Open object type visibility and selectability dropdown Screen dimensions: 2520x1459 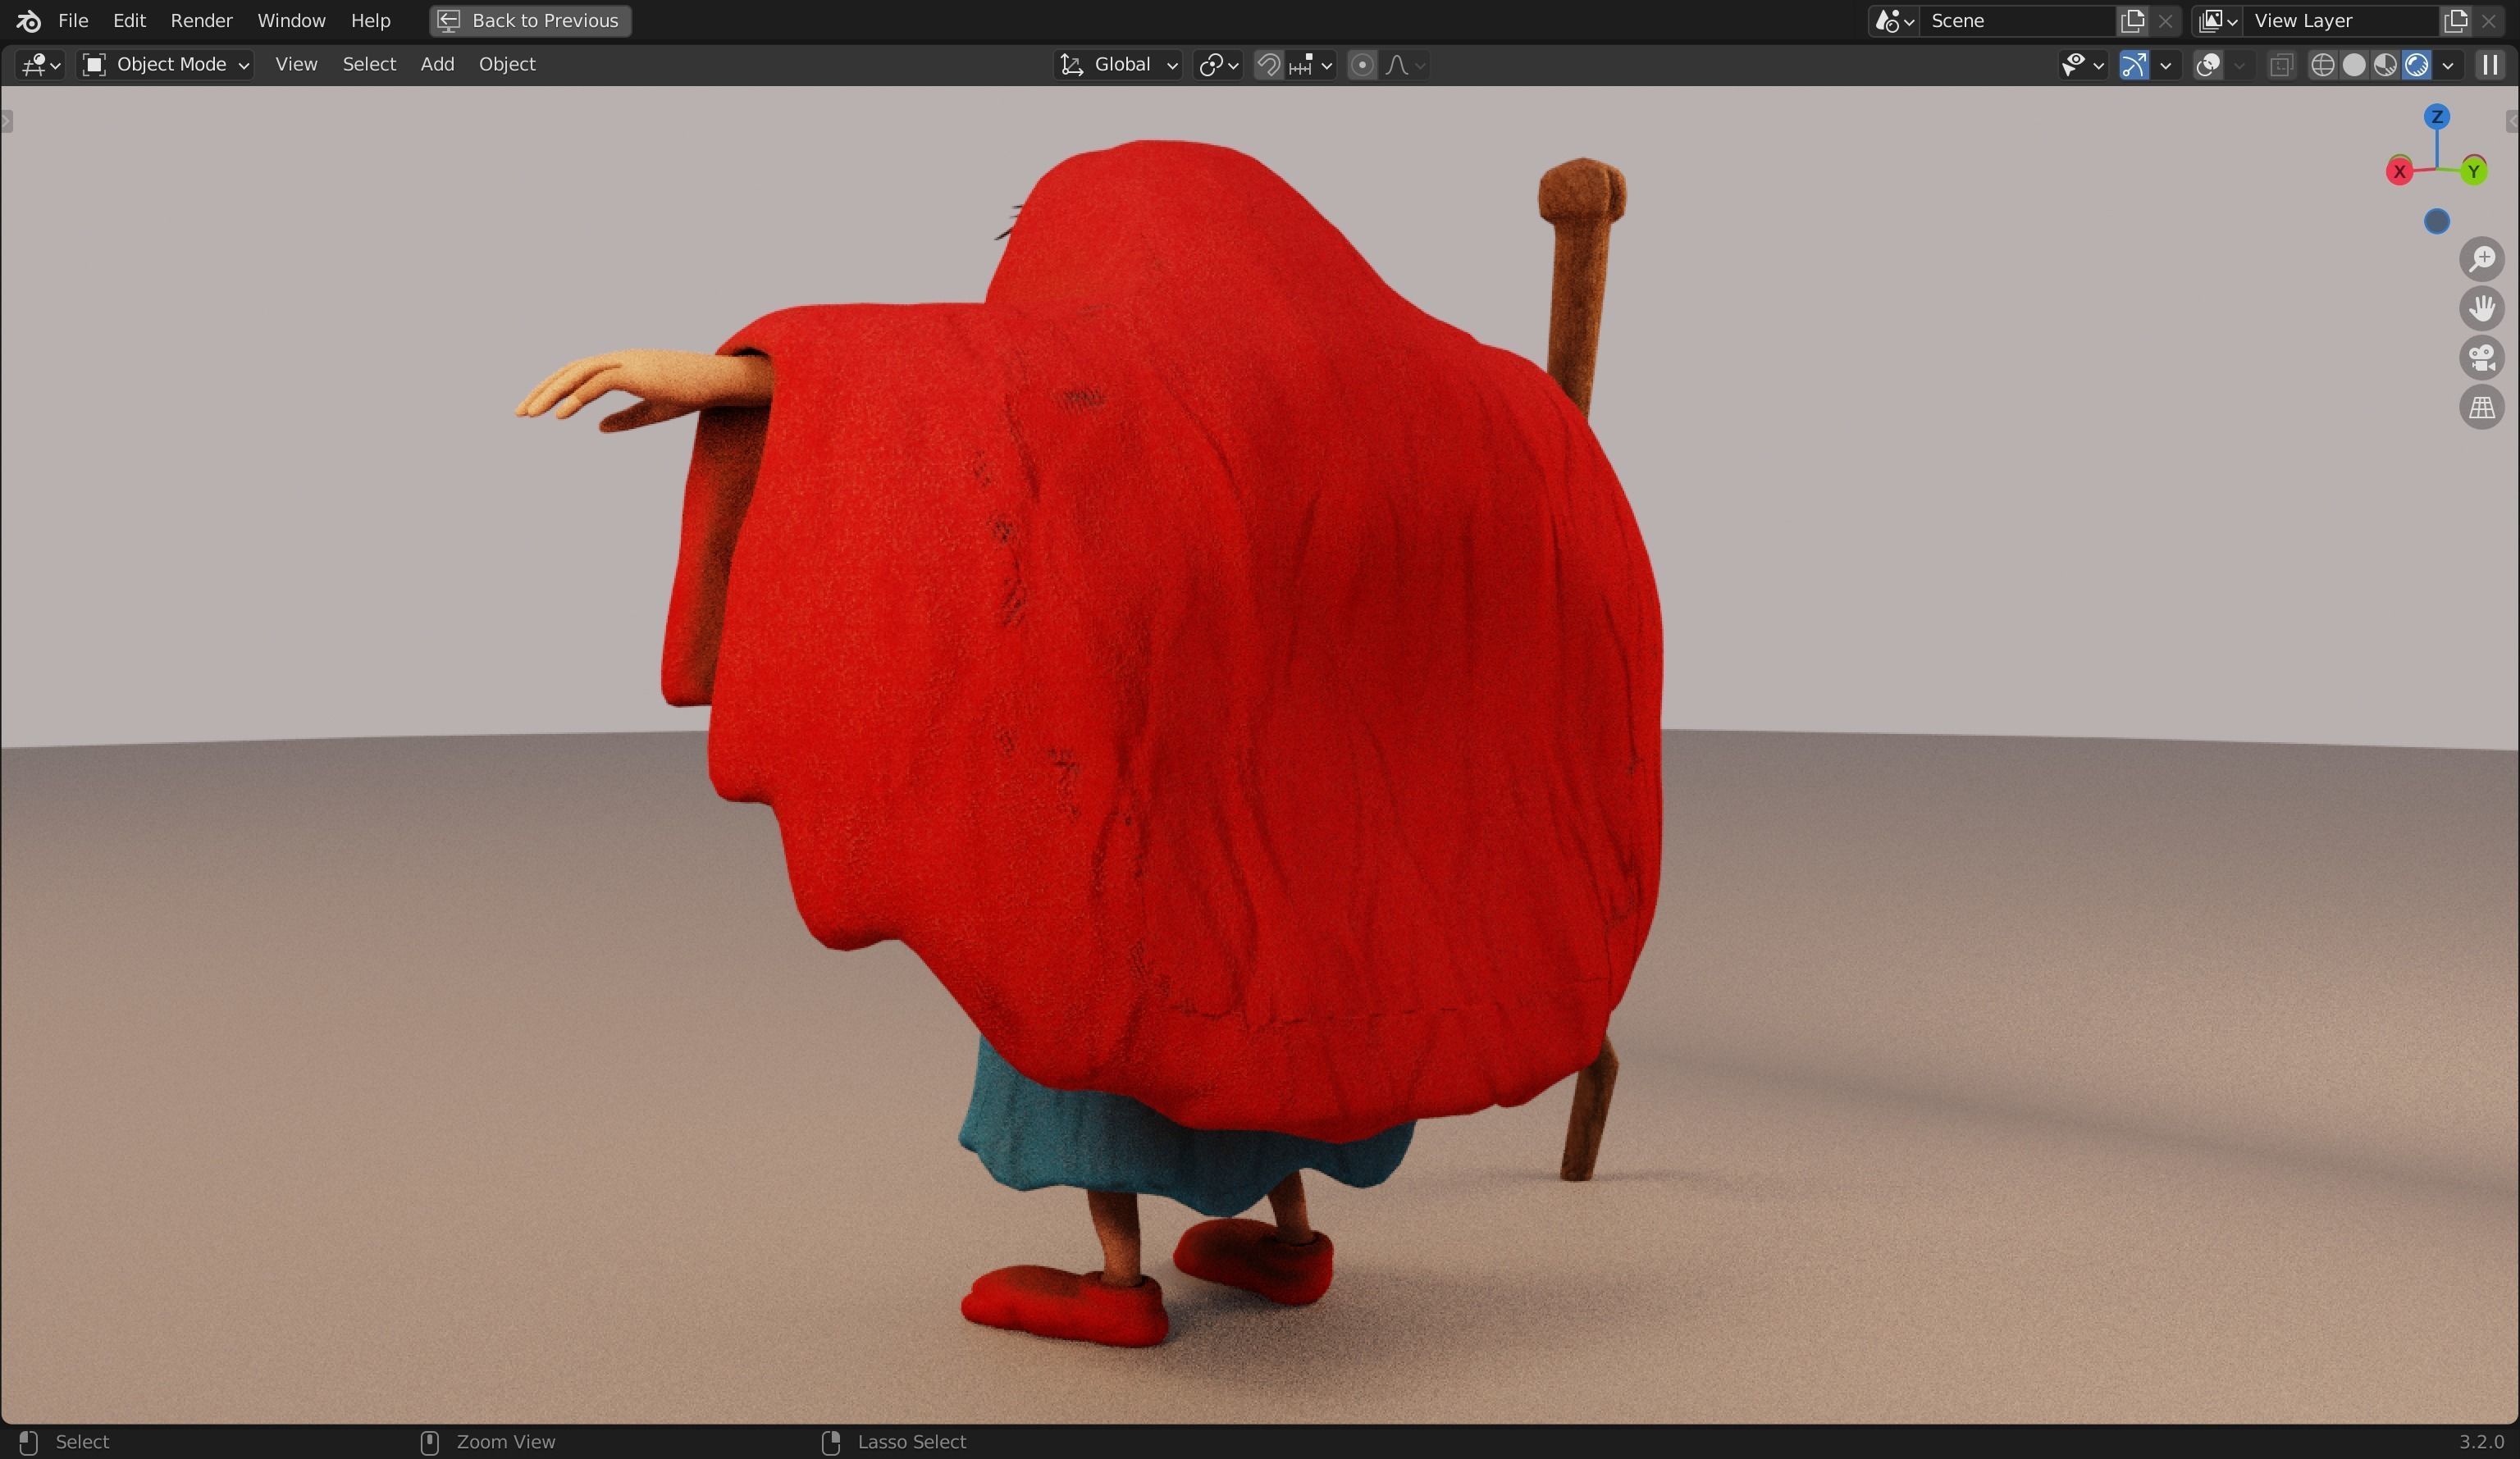click(2083, 65)
